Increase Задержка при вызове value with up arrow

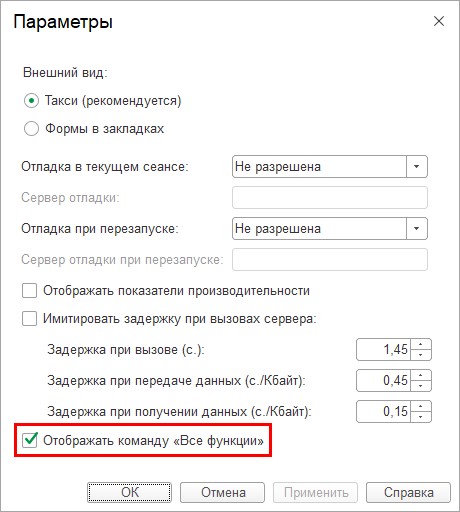(421, 344)
